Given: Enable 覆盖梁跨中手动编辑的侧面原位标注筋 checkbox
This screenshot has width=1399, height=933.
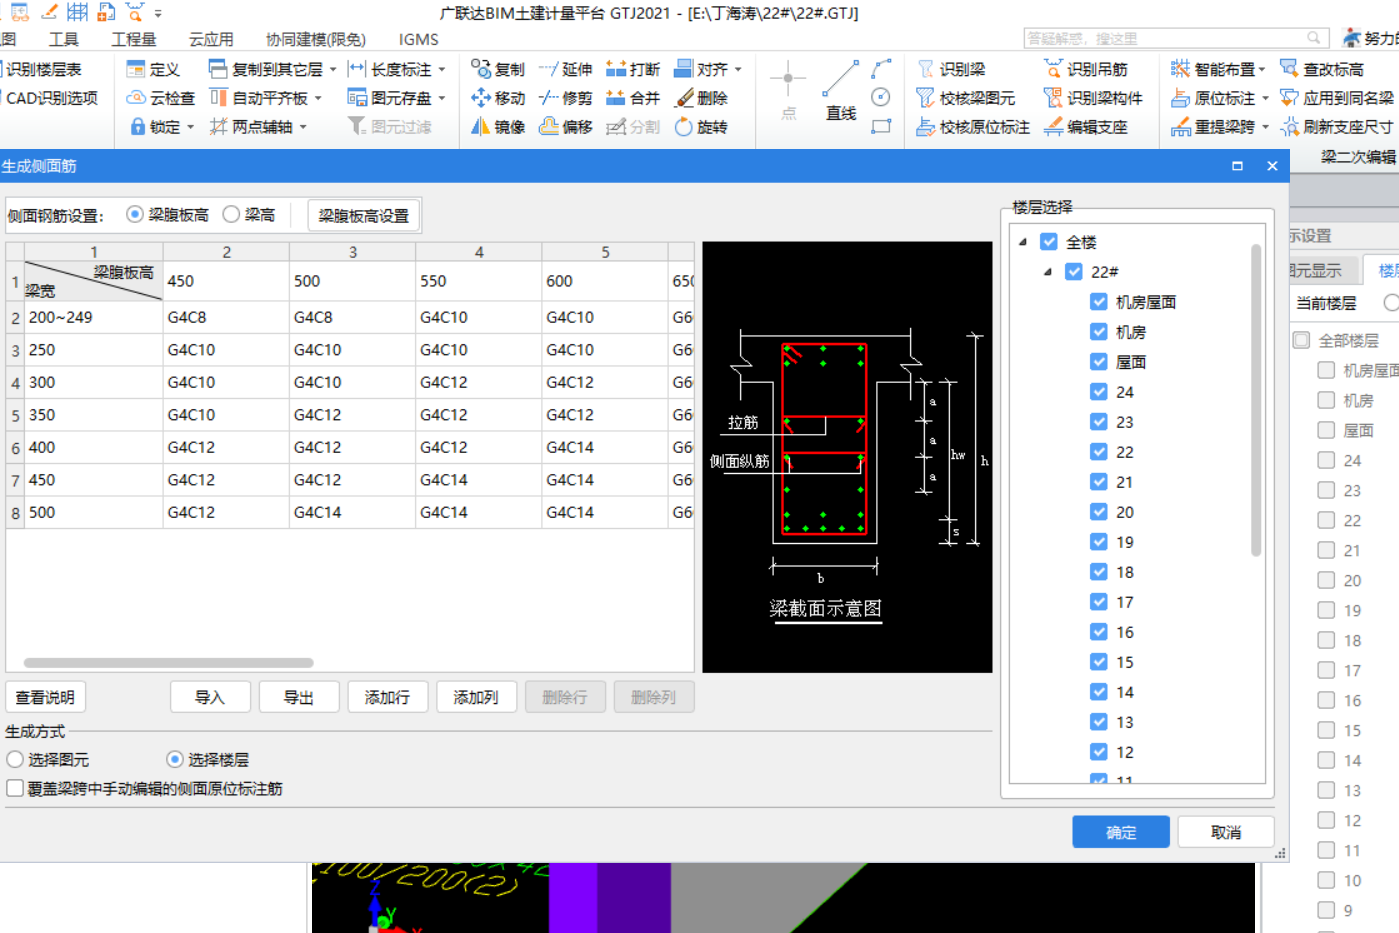Looking at the screenshot, I should pos(15,789).
